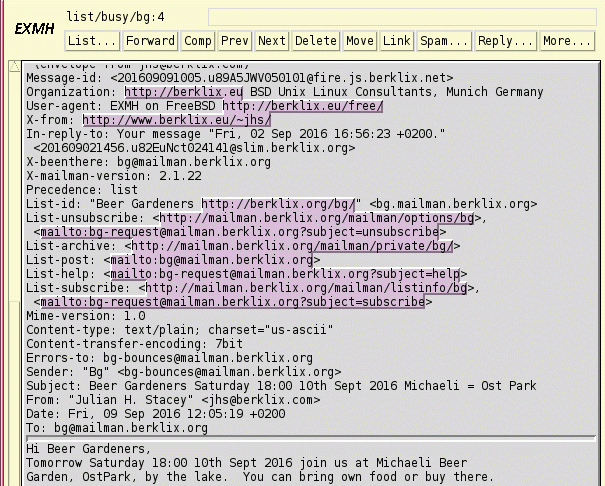Go to previous message with Prev

click(x=235, y=41)
